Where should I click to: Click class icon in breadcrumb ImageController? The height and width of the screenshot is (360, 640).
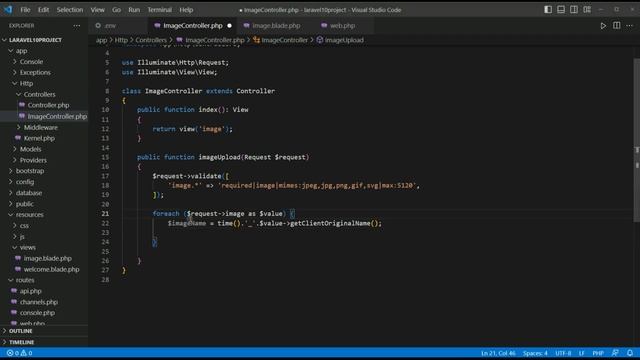point(256,40)
